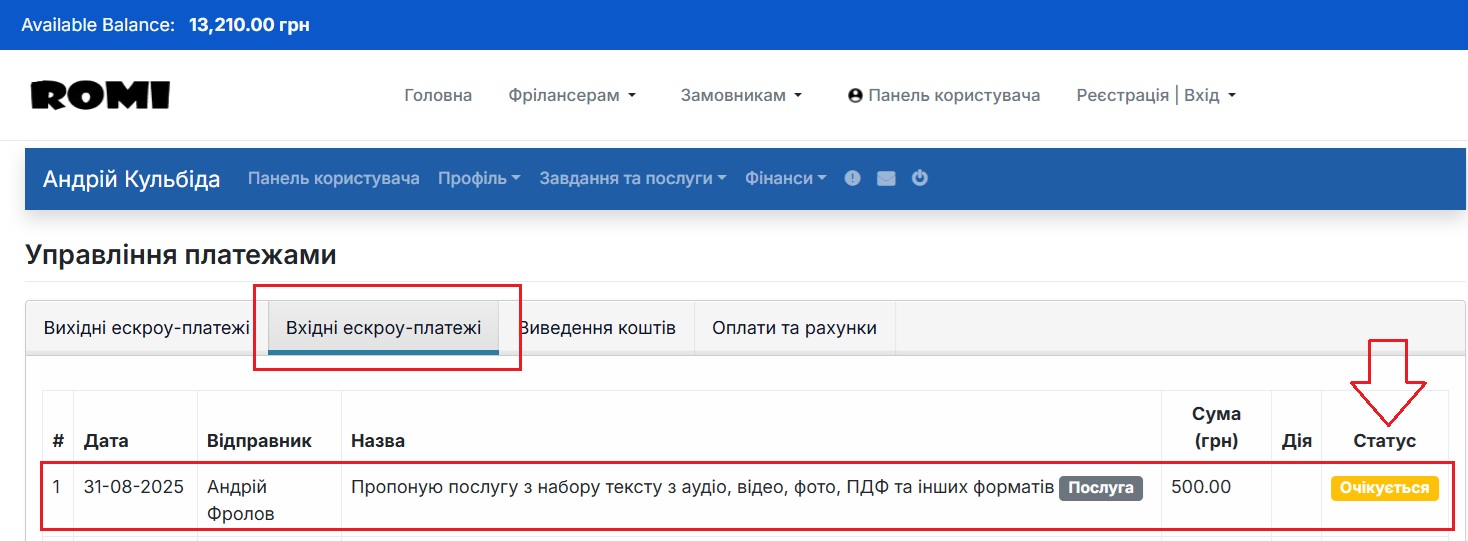The height and width of the screenshot is (541, 1468).
Task: Expand the Профіль menu
Action: 479,178
